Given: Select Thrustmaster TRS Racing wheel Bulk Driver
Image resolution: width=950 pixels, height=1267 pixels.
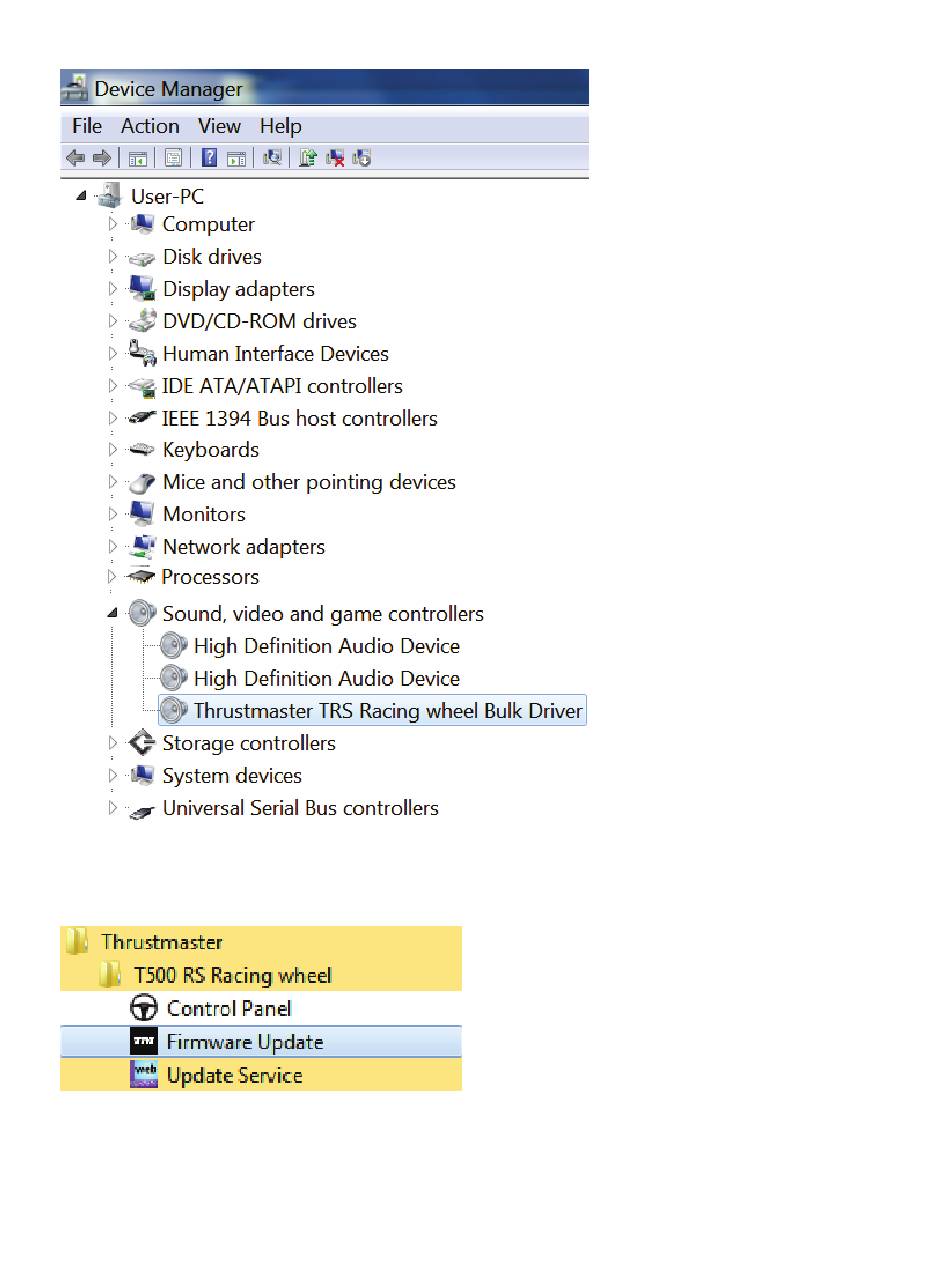Looking at the screenshot, I should pyautogui.click(x=372, y=711).
